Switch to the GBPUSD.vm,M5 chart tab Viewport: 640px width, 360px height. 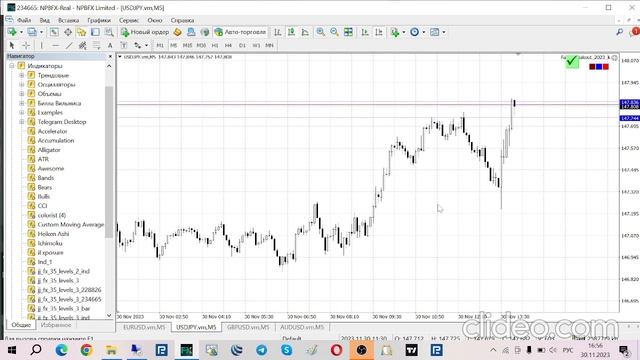click(248, 327)
